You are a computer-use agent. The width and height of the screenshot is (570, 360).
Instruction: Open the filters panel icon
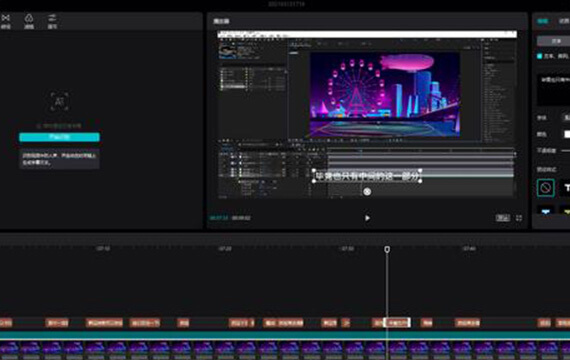tap(29, 21)
